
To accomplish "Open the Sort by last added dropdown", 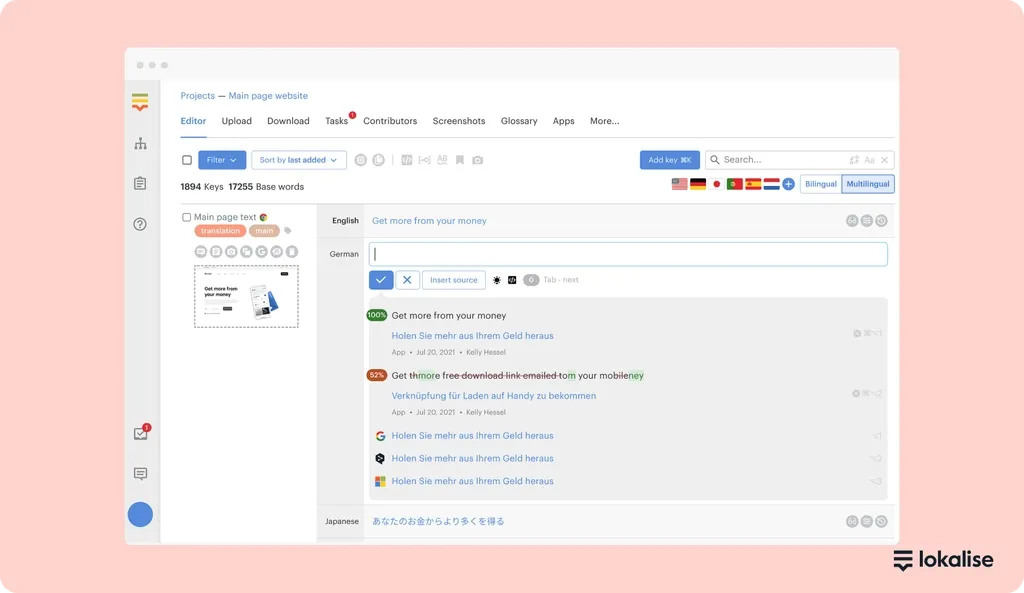I will click(x=298, y=160).
